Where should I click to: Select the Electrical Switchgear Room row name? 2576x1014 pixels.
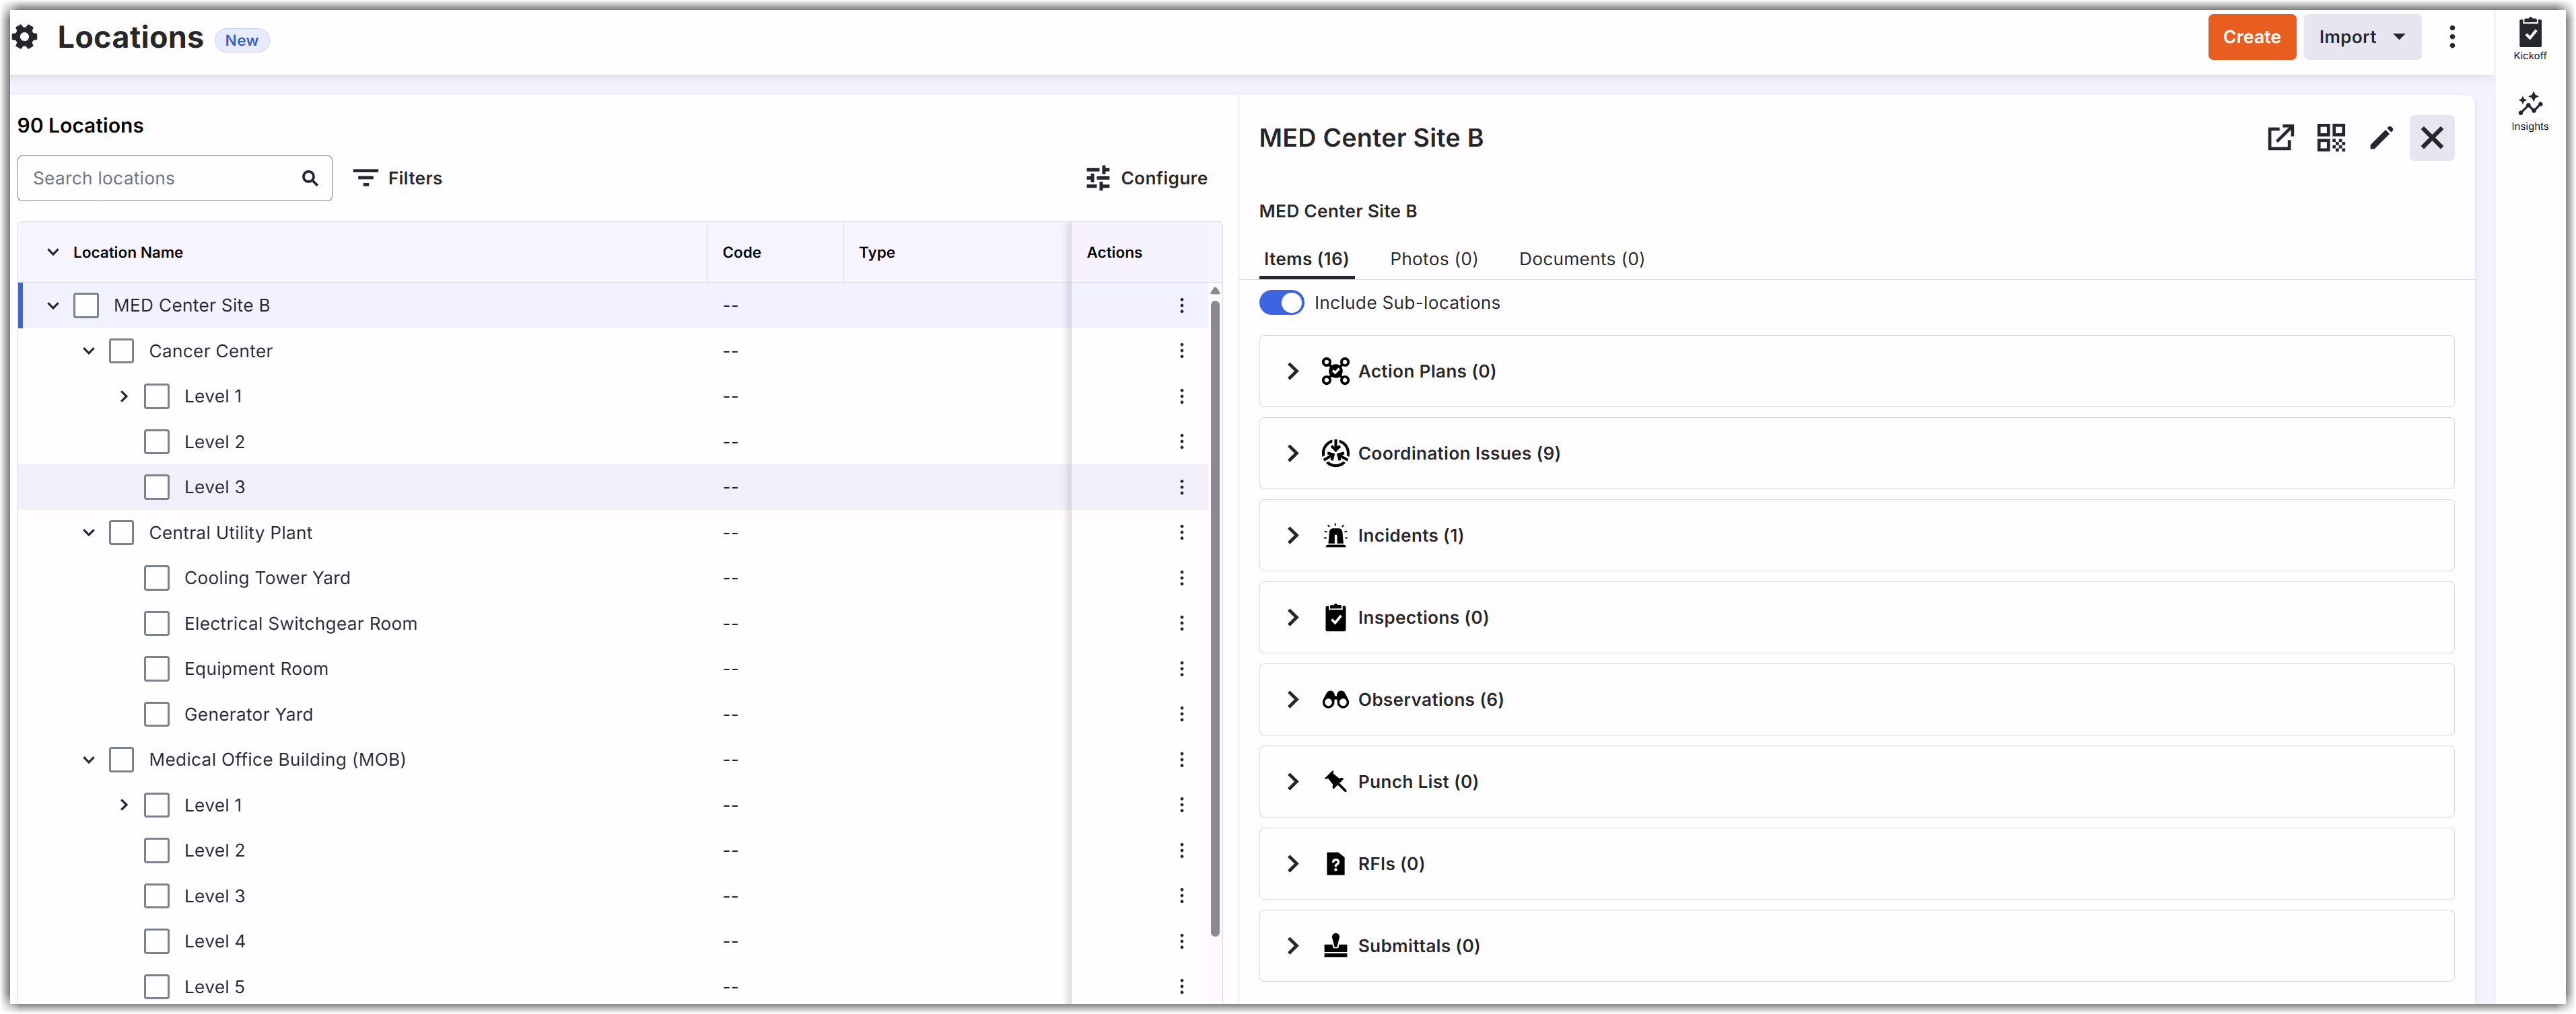pyautogui.click(x=300, y=623)
